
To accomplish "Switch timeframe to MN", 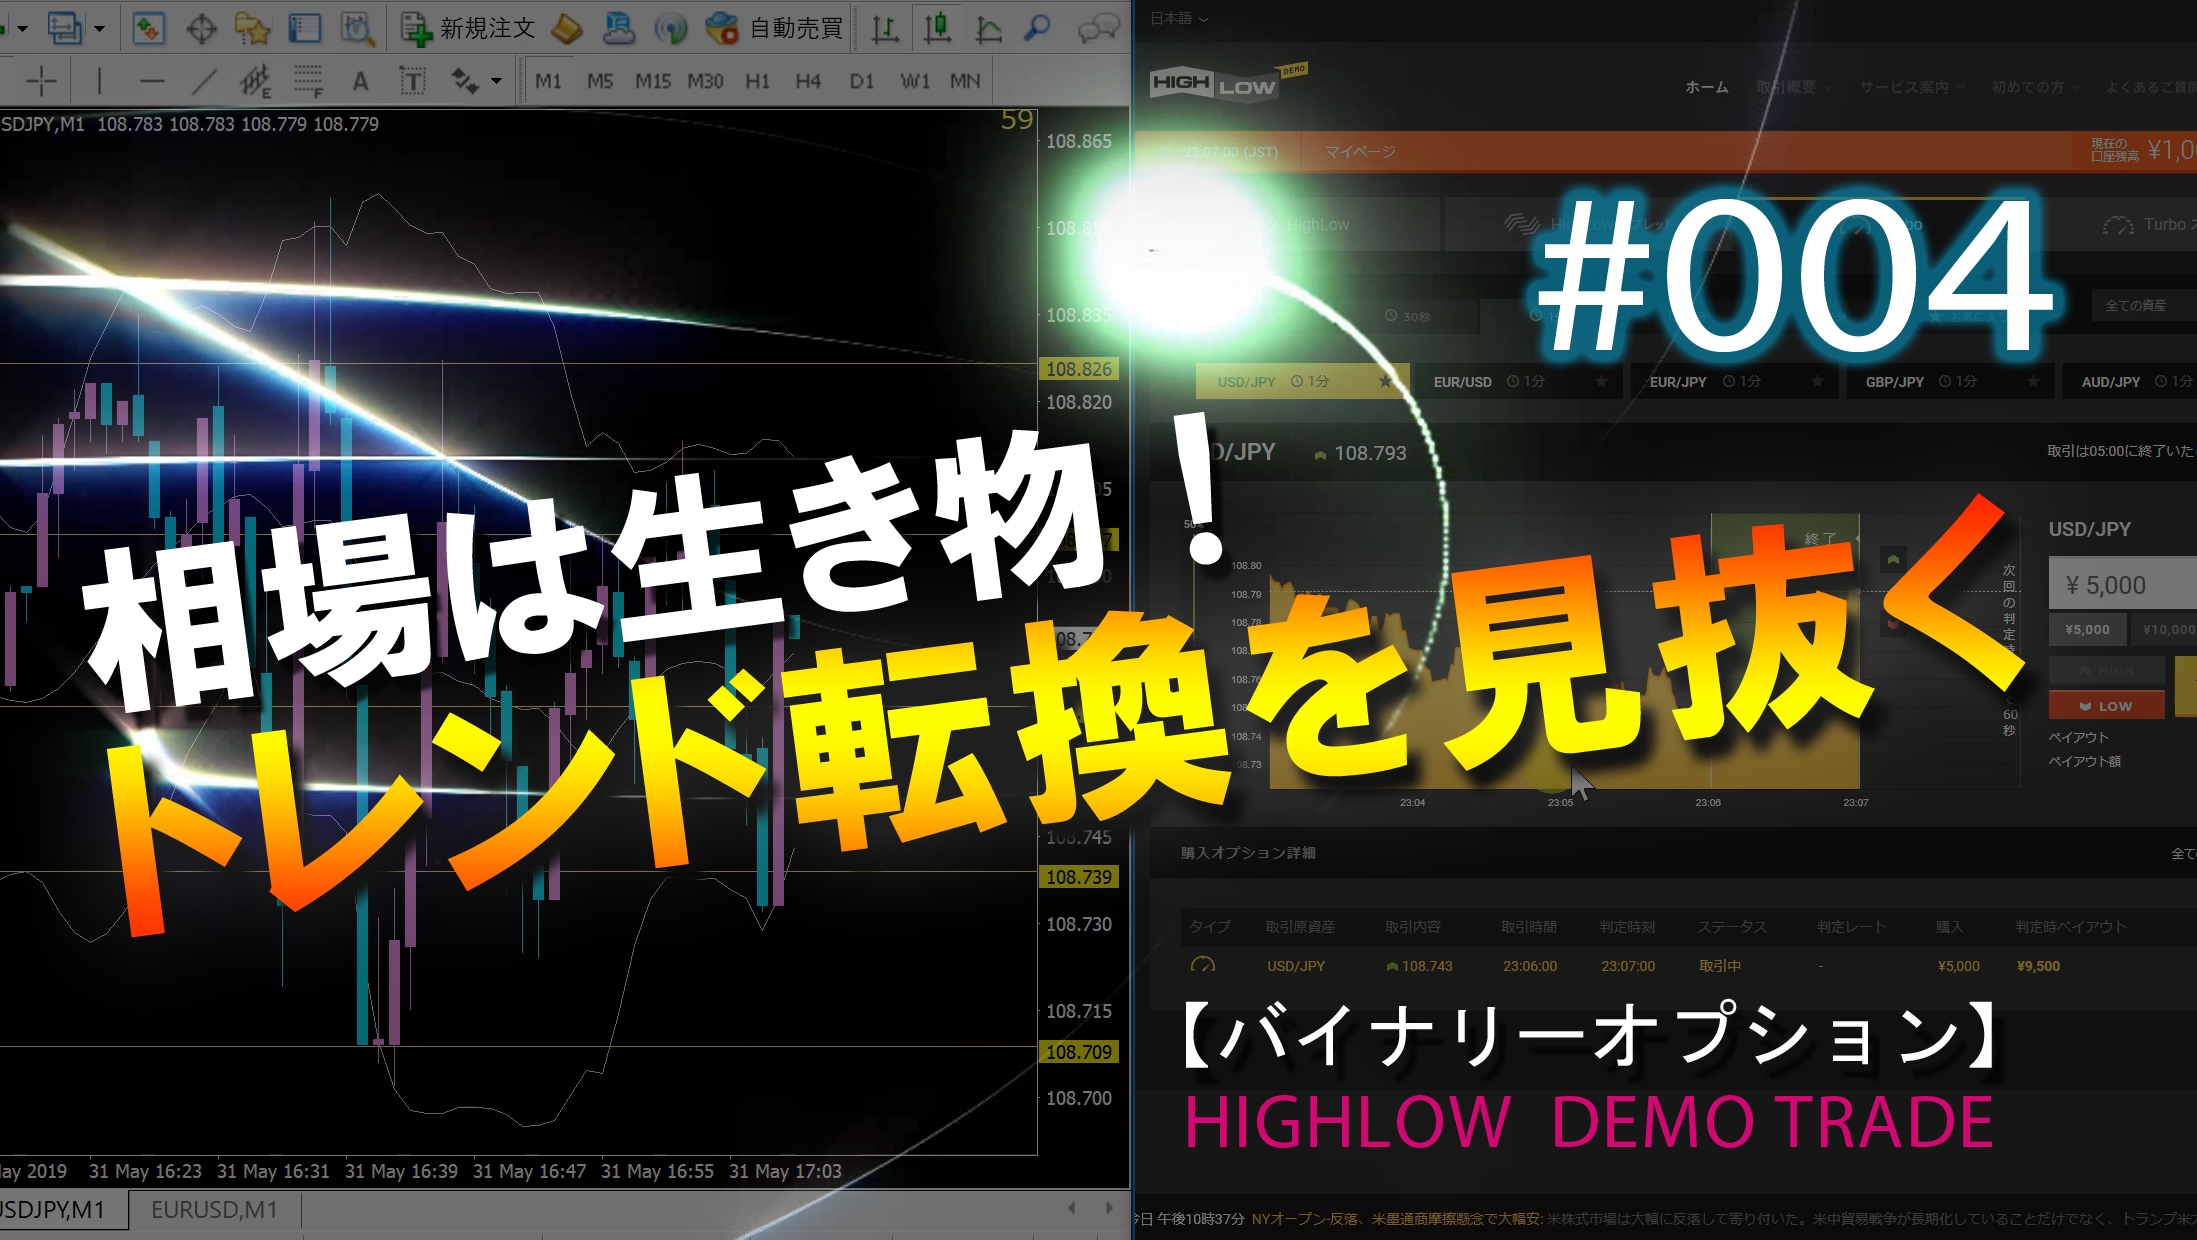I will (965, 81).
